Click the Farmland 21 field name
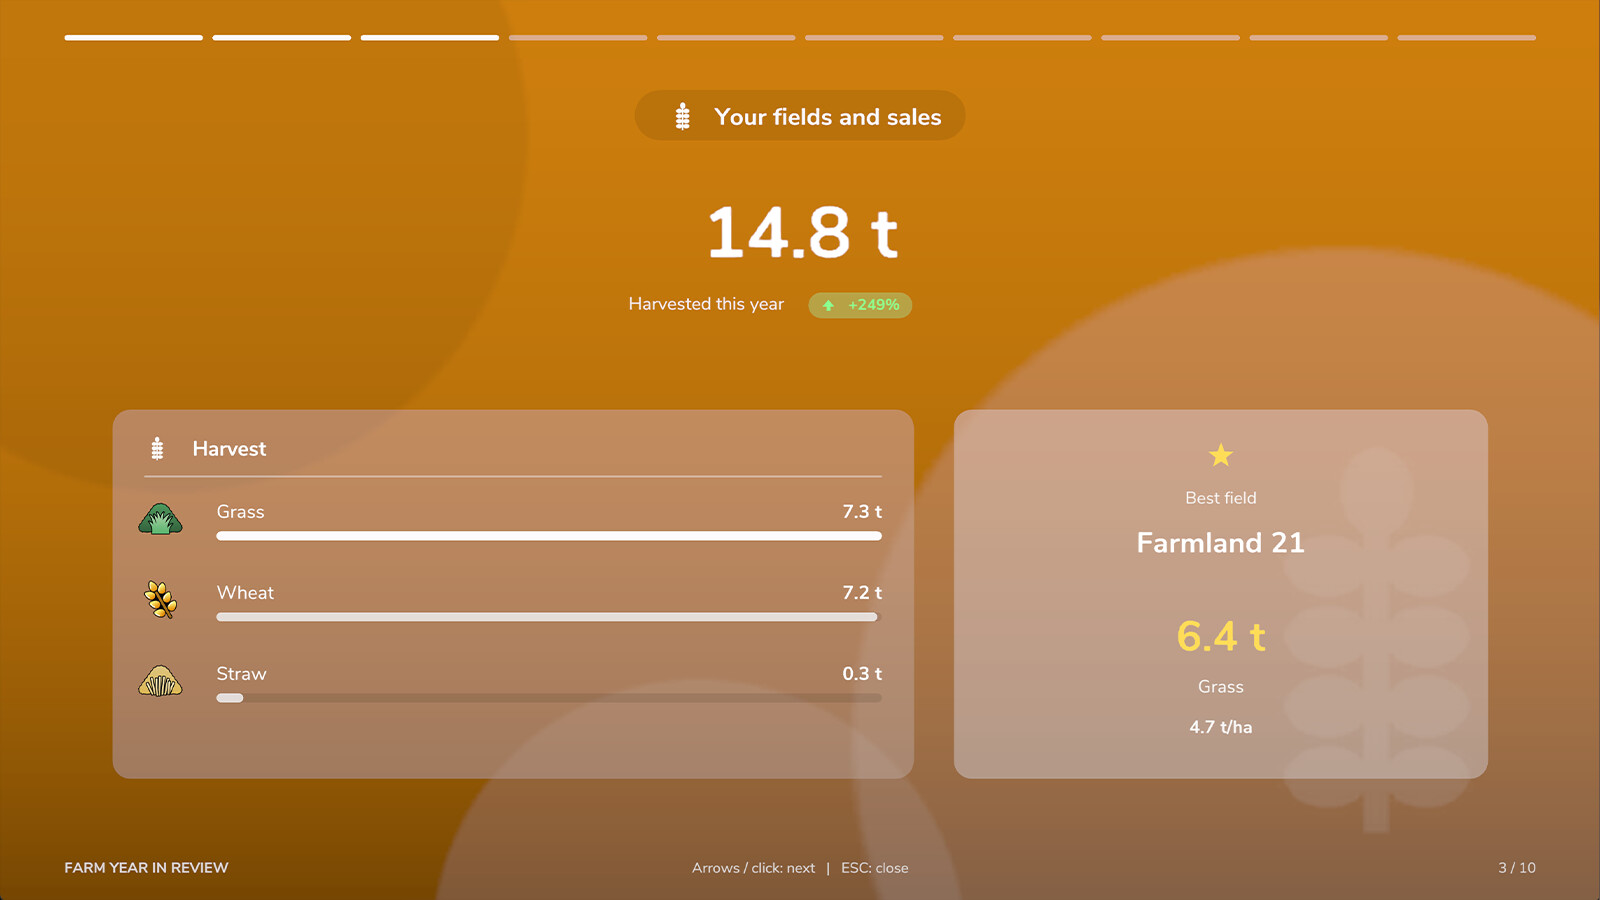 tap(1221, 543)
